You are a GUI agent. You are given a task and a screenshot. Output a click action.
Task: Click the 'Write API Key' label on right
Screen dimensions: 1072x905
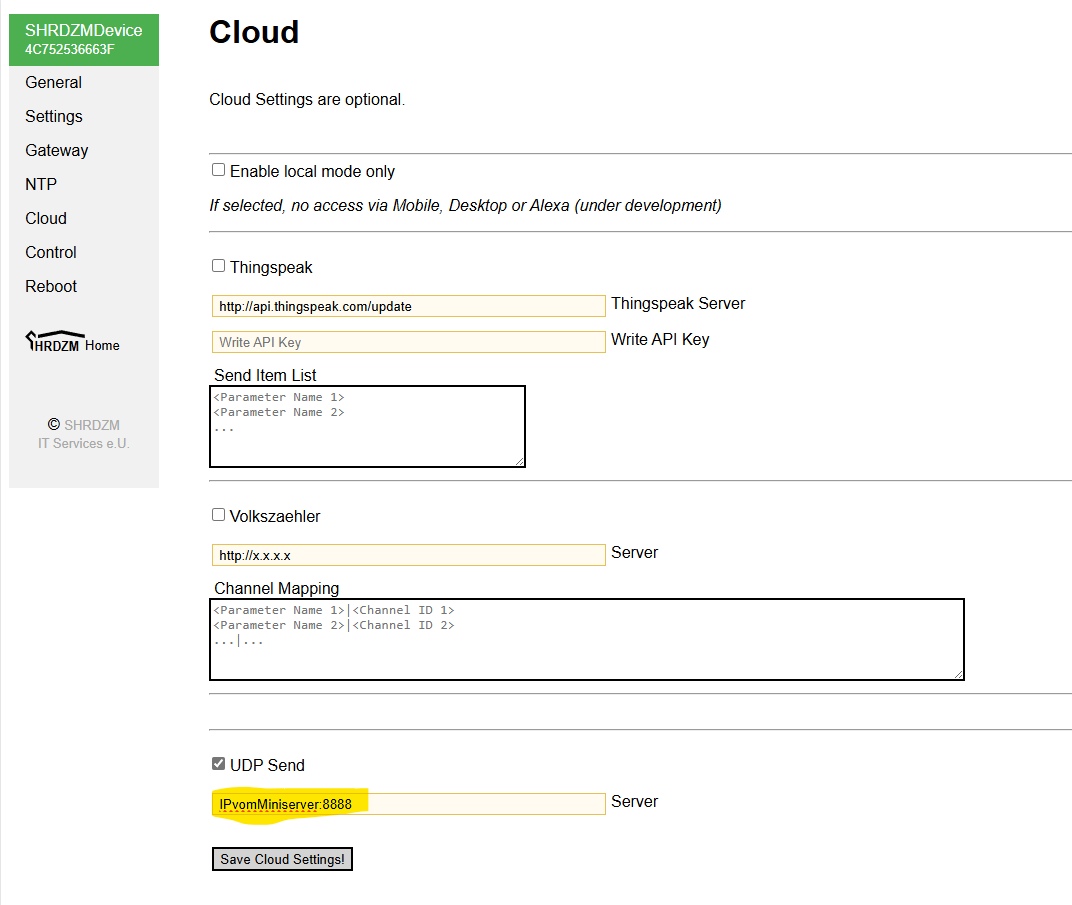click(660, 340)
